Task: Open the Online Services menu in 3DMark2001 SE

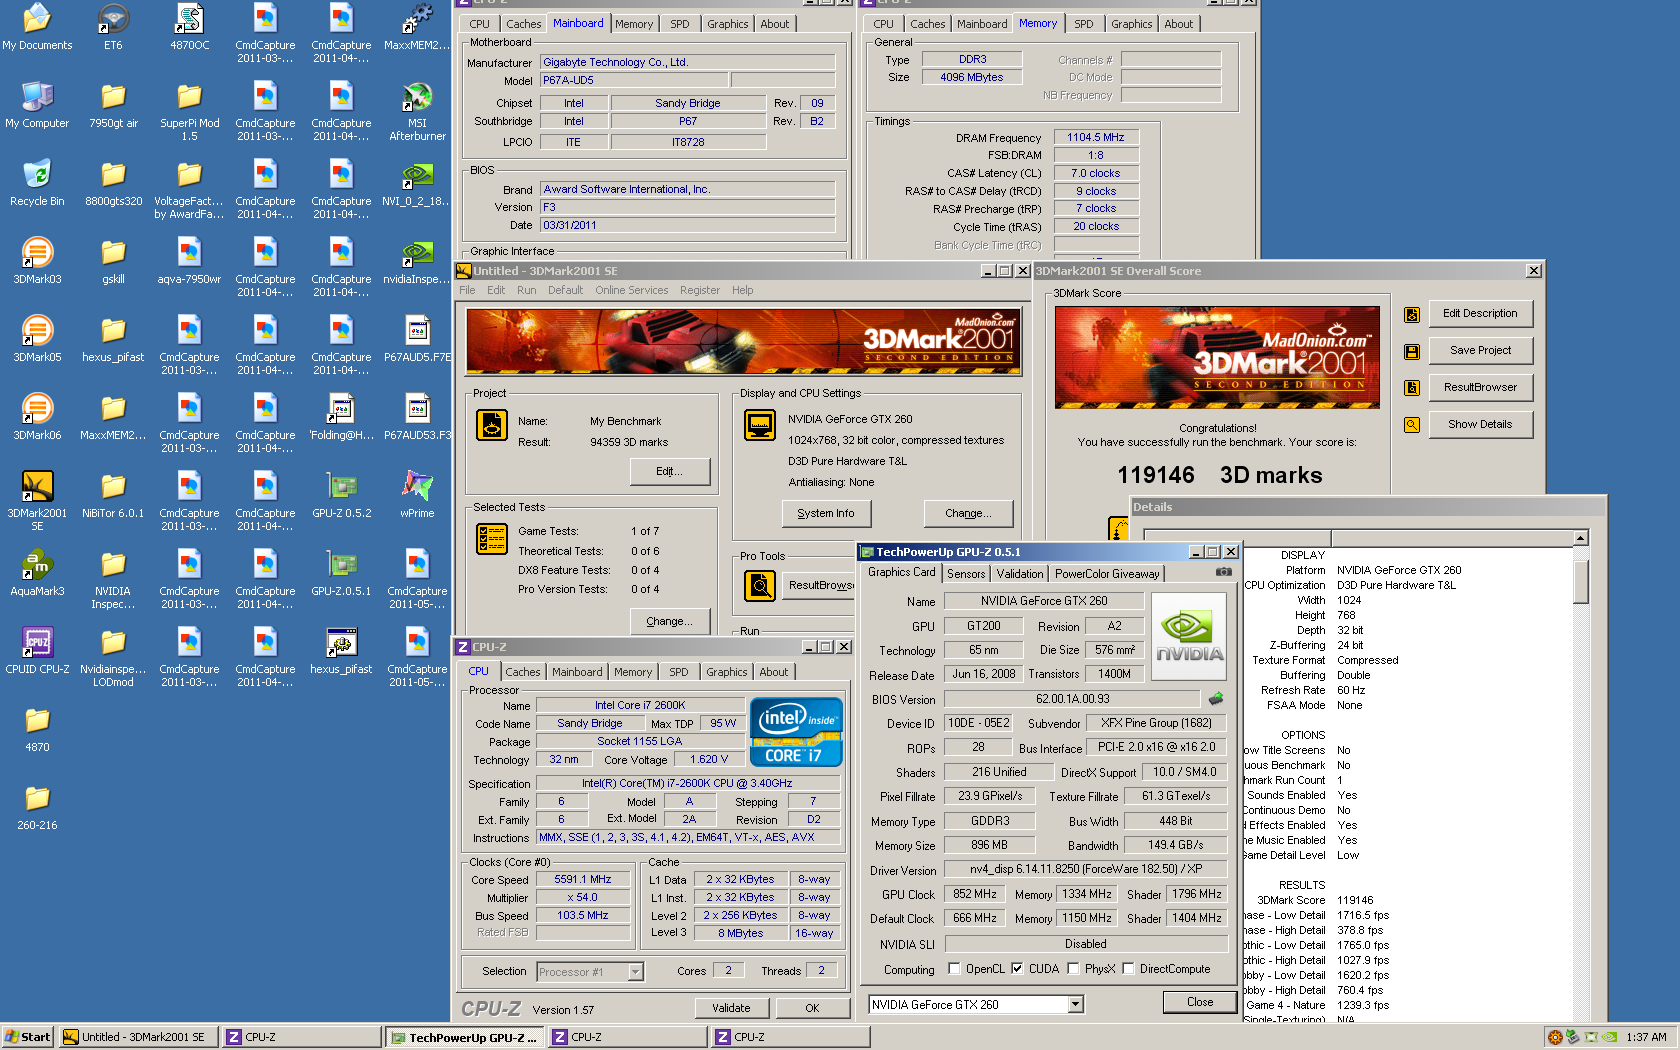Action: pyautogui.click(x=631, y=290)
